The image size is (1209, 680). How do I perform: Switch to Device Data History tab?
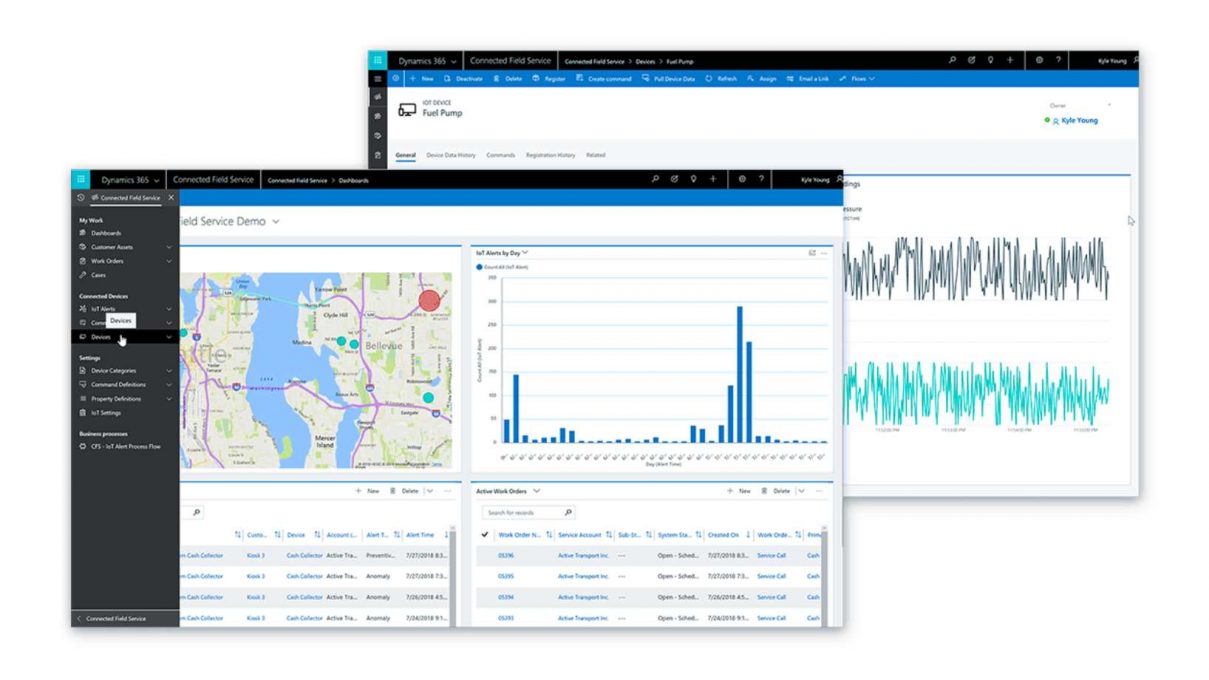[451, 155]
